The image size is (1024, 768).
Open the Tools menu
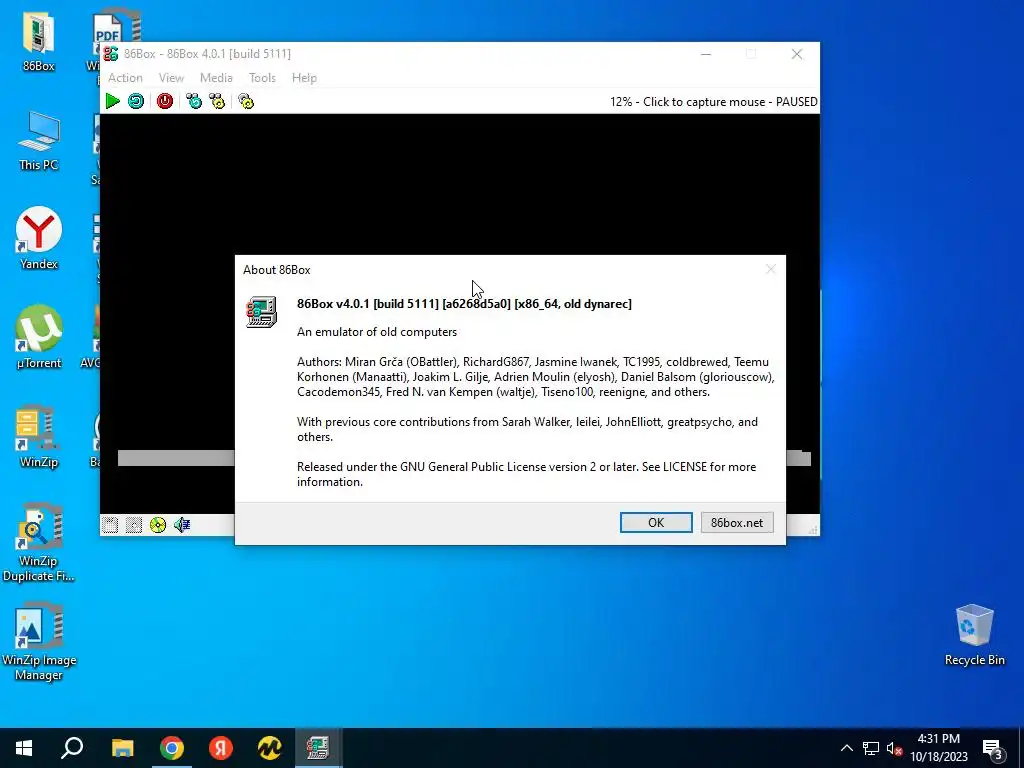[x=262, y=78]
